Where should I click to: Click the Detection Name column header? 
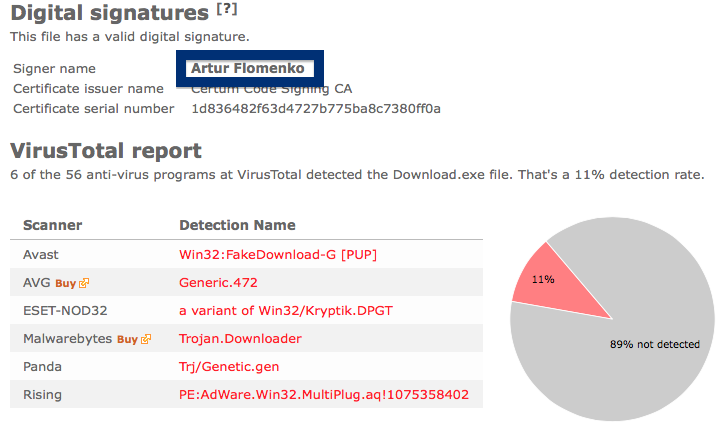pos(237,225)
